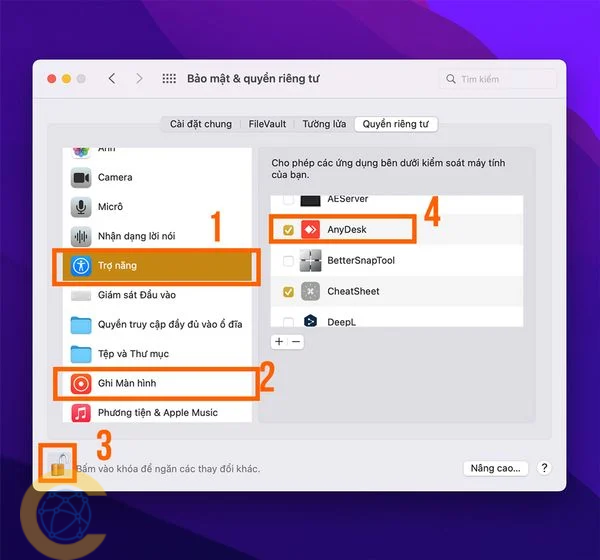Toggle the AnyDesk checkbox
The image size is (600, 560).
point(288,230)
